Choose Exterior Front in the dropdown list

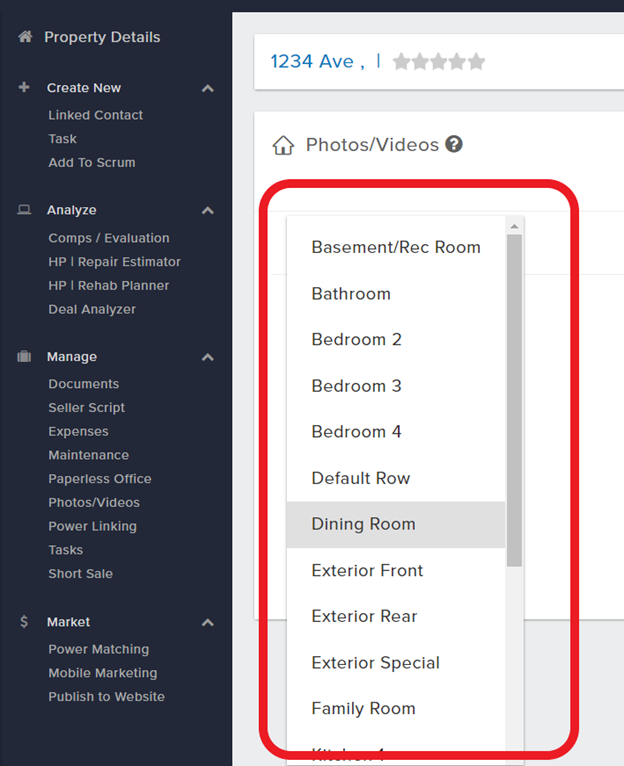(x=396, y=571)
